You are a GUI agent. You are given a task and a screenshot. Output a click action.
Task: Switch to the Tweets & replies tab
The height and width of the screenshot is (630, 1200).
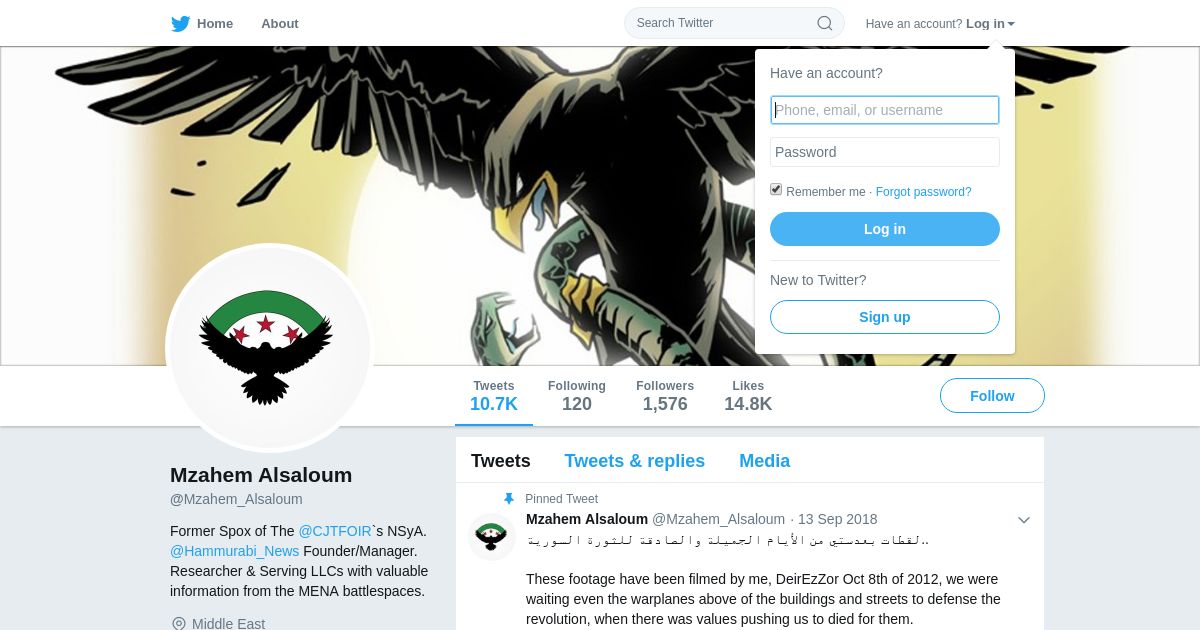pyautogui.click(x=634, y=461)
